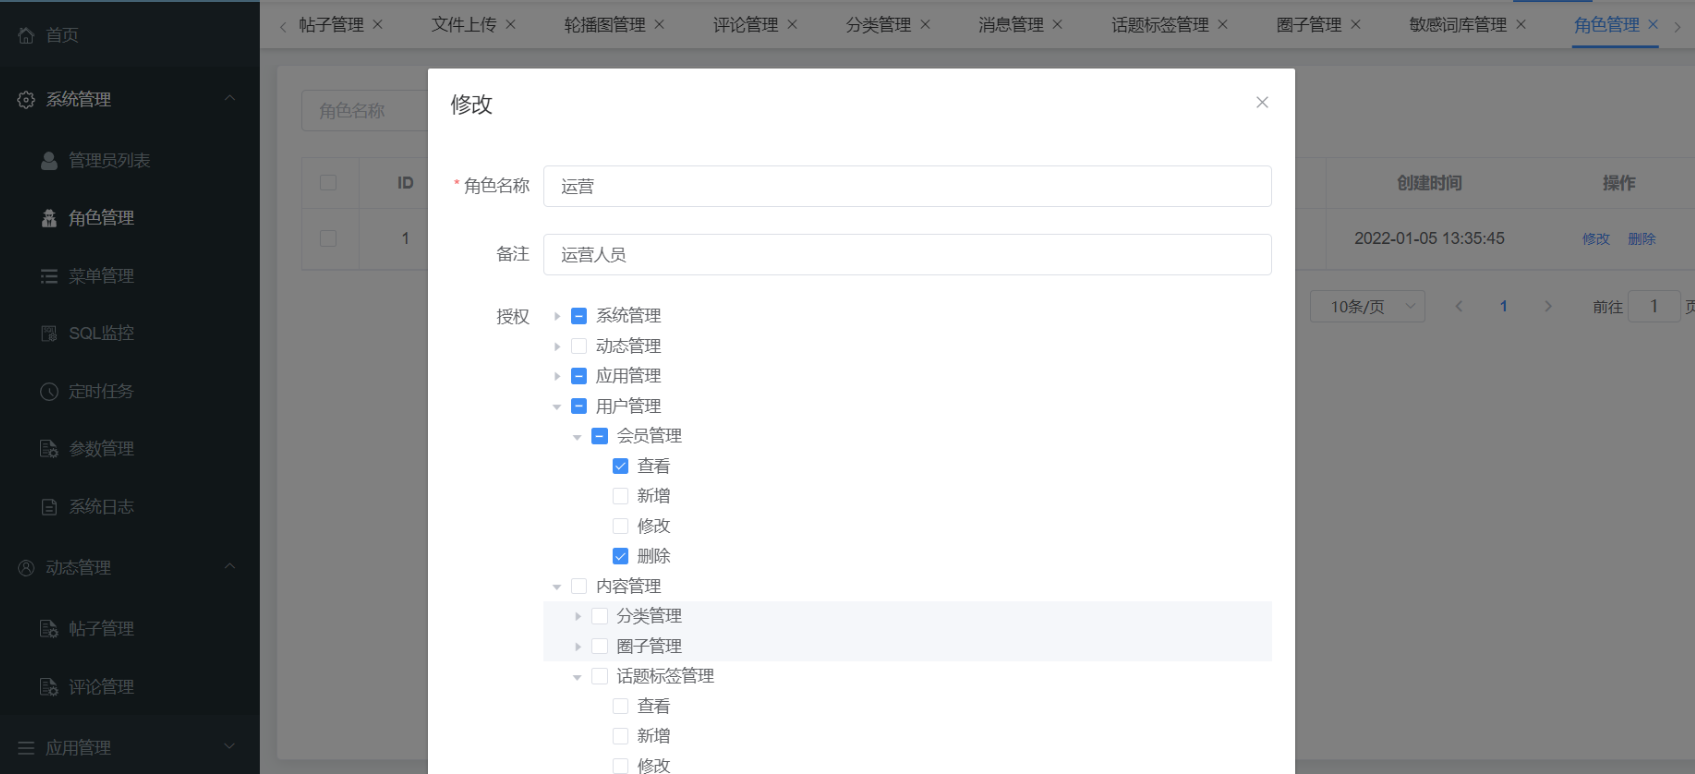Check the 圈子管理 tree checkbox
1695x774 pixels.
[600, 646]
